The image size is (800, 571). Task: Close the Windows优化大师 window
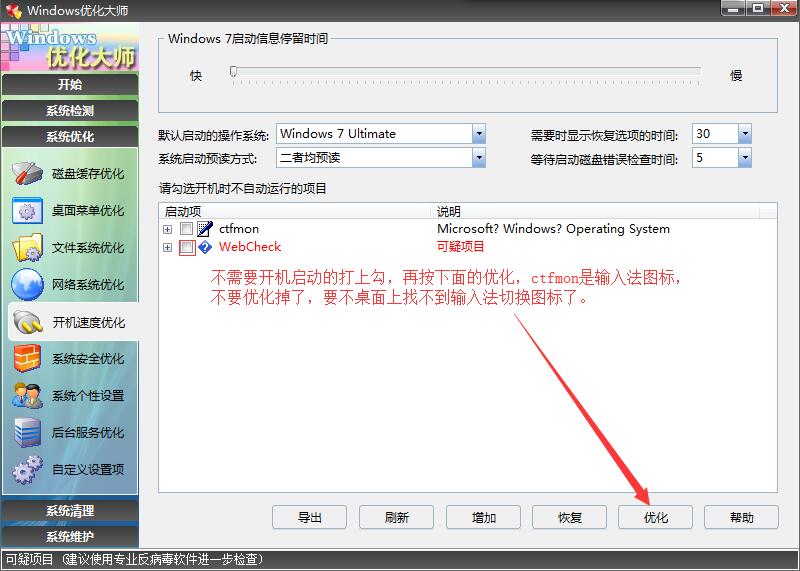tap(784, 8)
